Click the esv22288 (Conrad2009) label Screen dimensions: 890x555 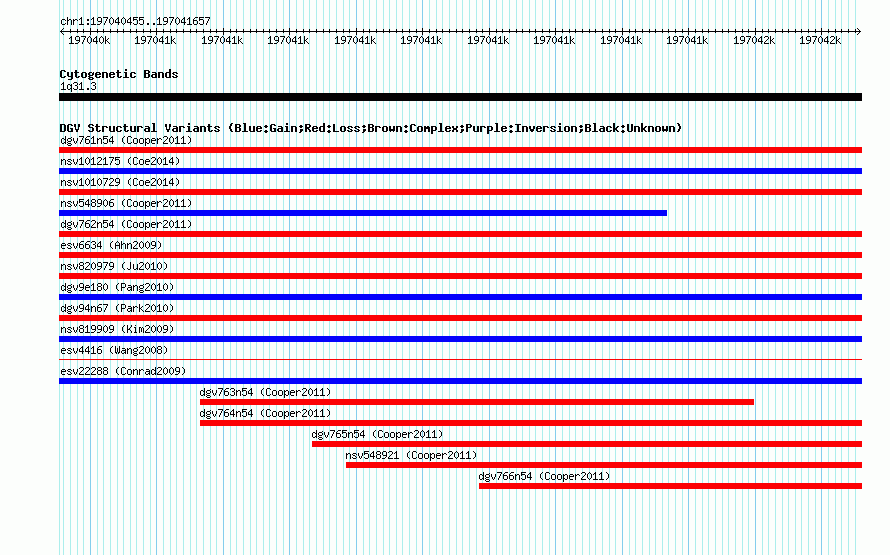tap(123, 371)
